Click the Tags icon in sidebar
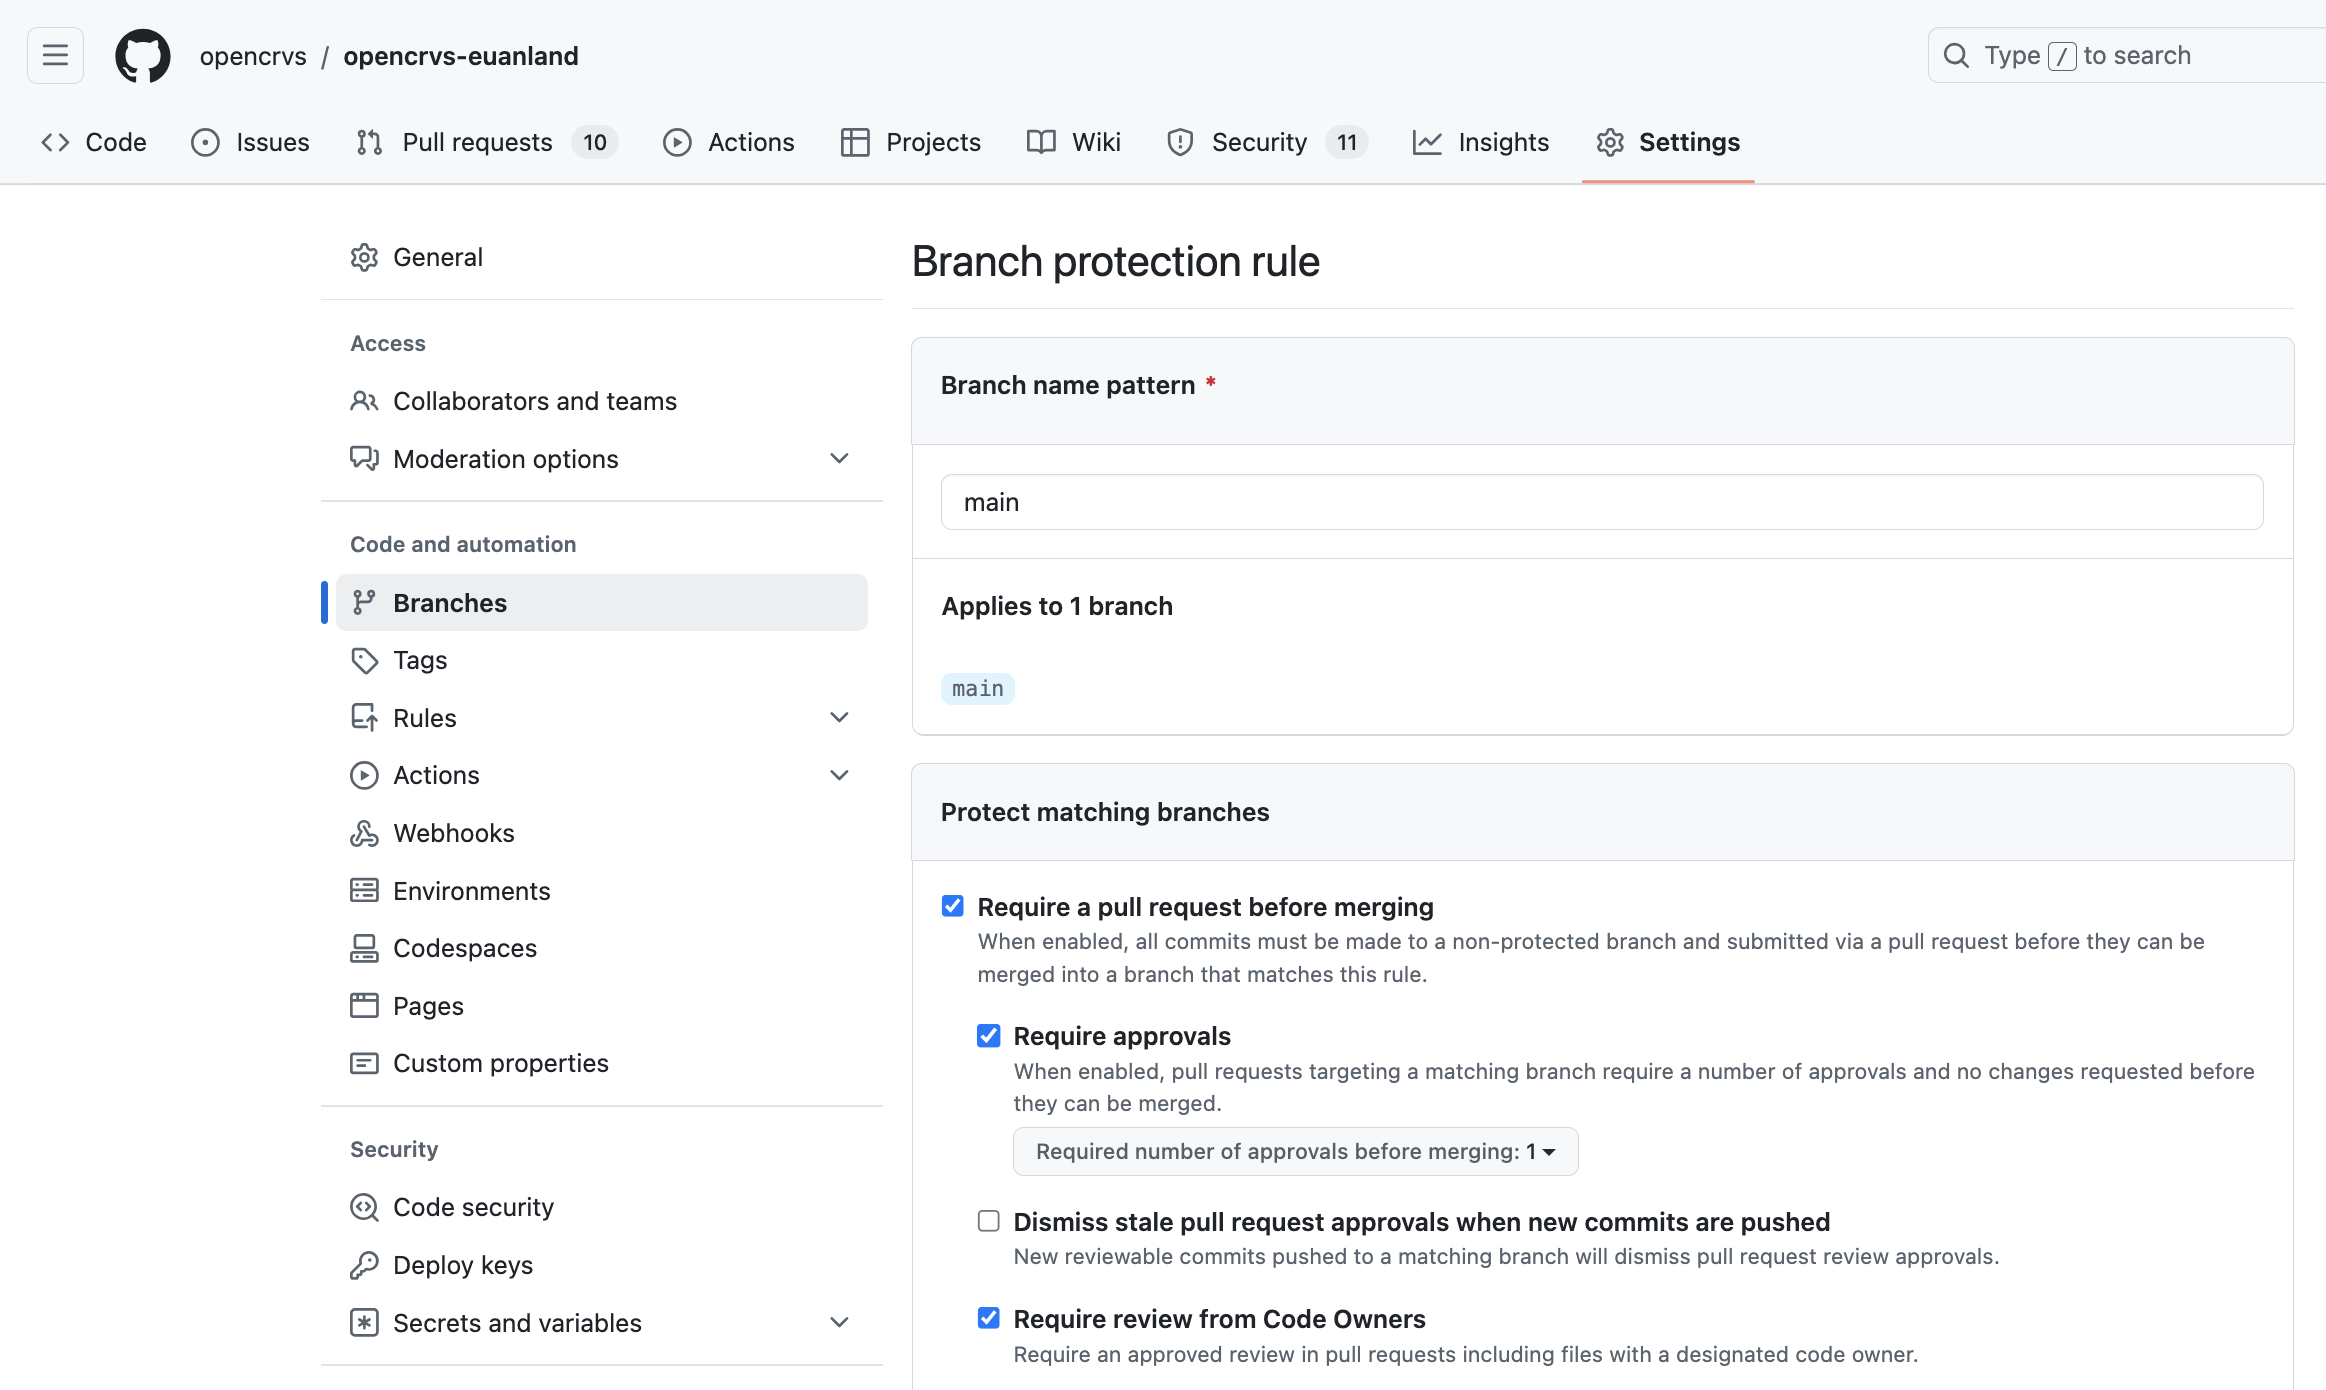This screenshot has width=2326, height=1390. click(x=364, y=660)
